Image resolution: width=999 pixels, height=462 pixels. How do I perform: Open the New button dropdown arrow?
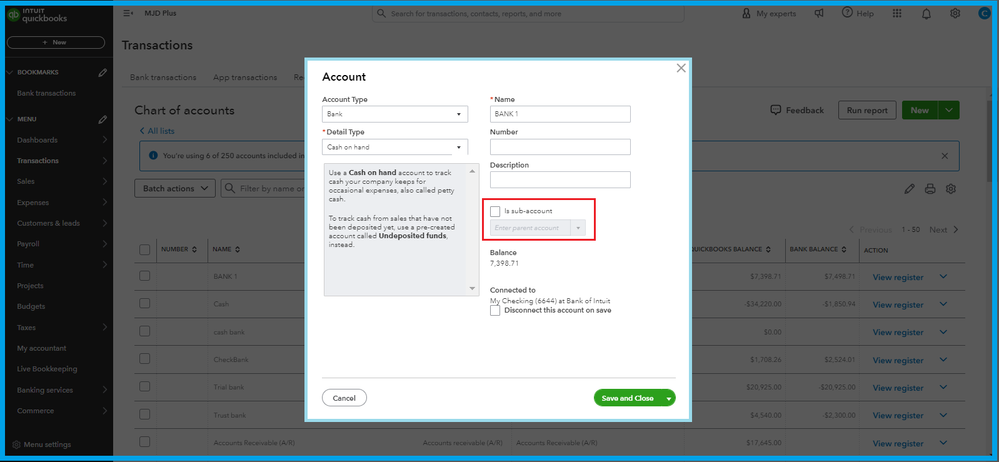pos(949,110)
